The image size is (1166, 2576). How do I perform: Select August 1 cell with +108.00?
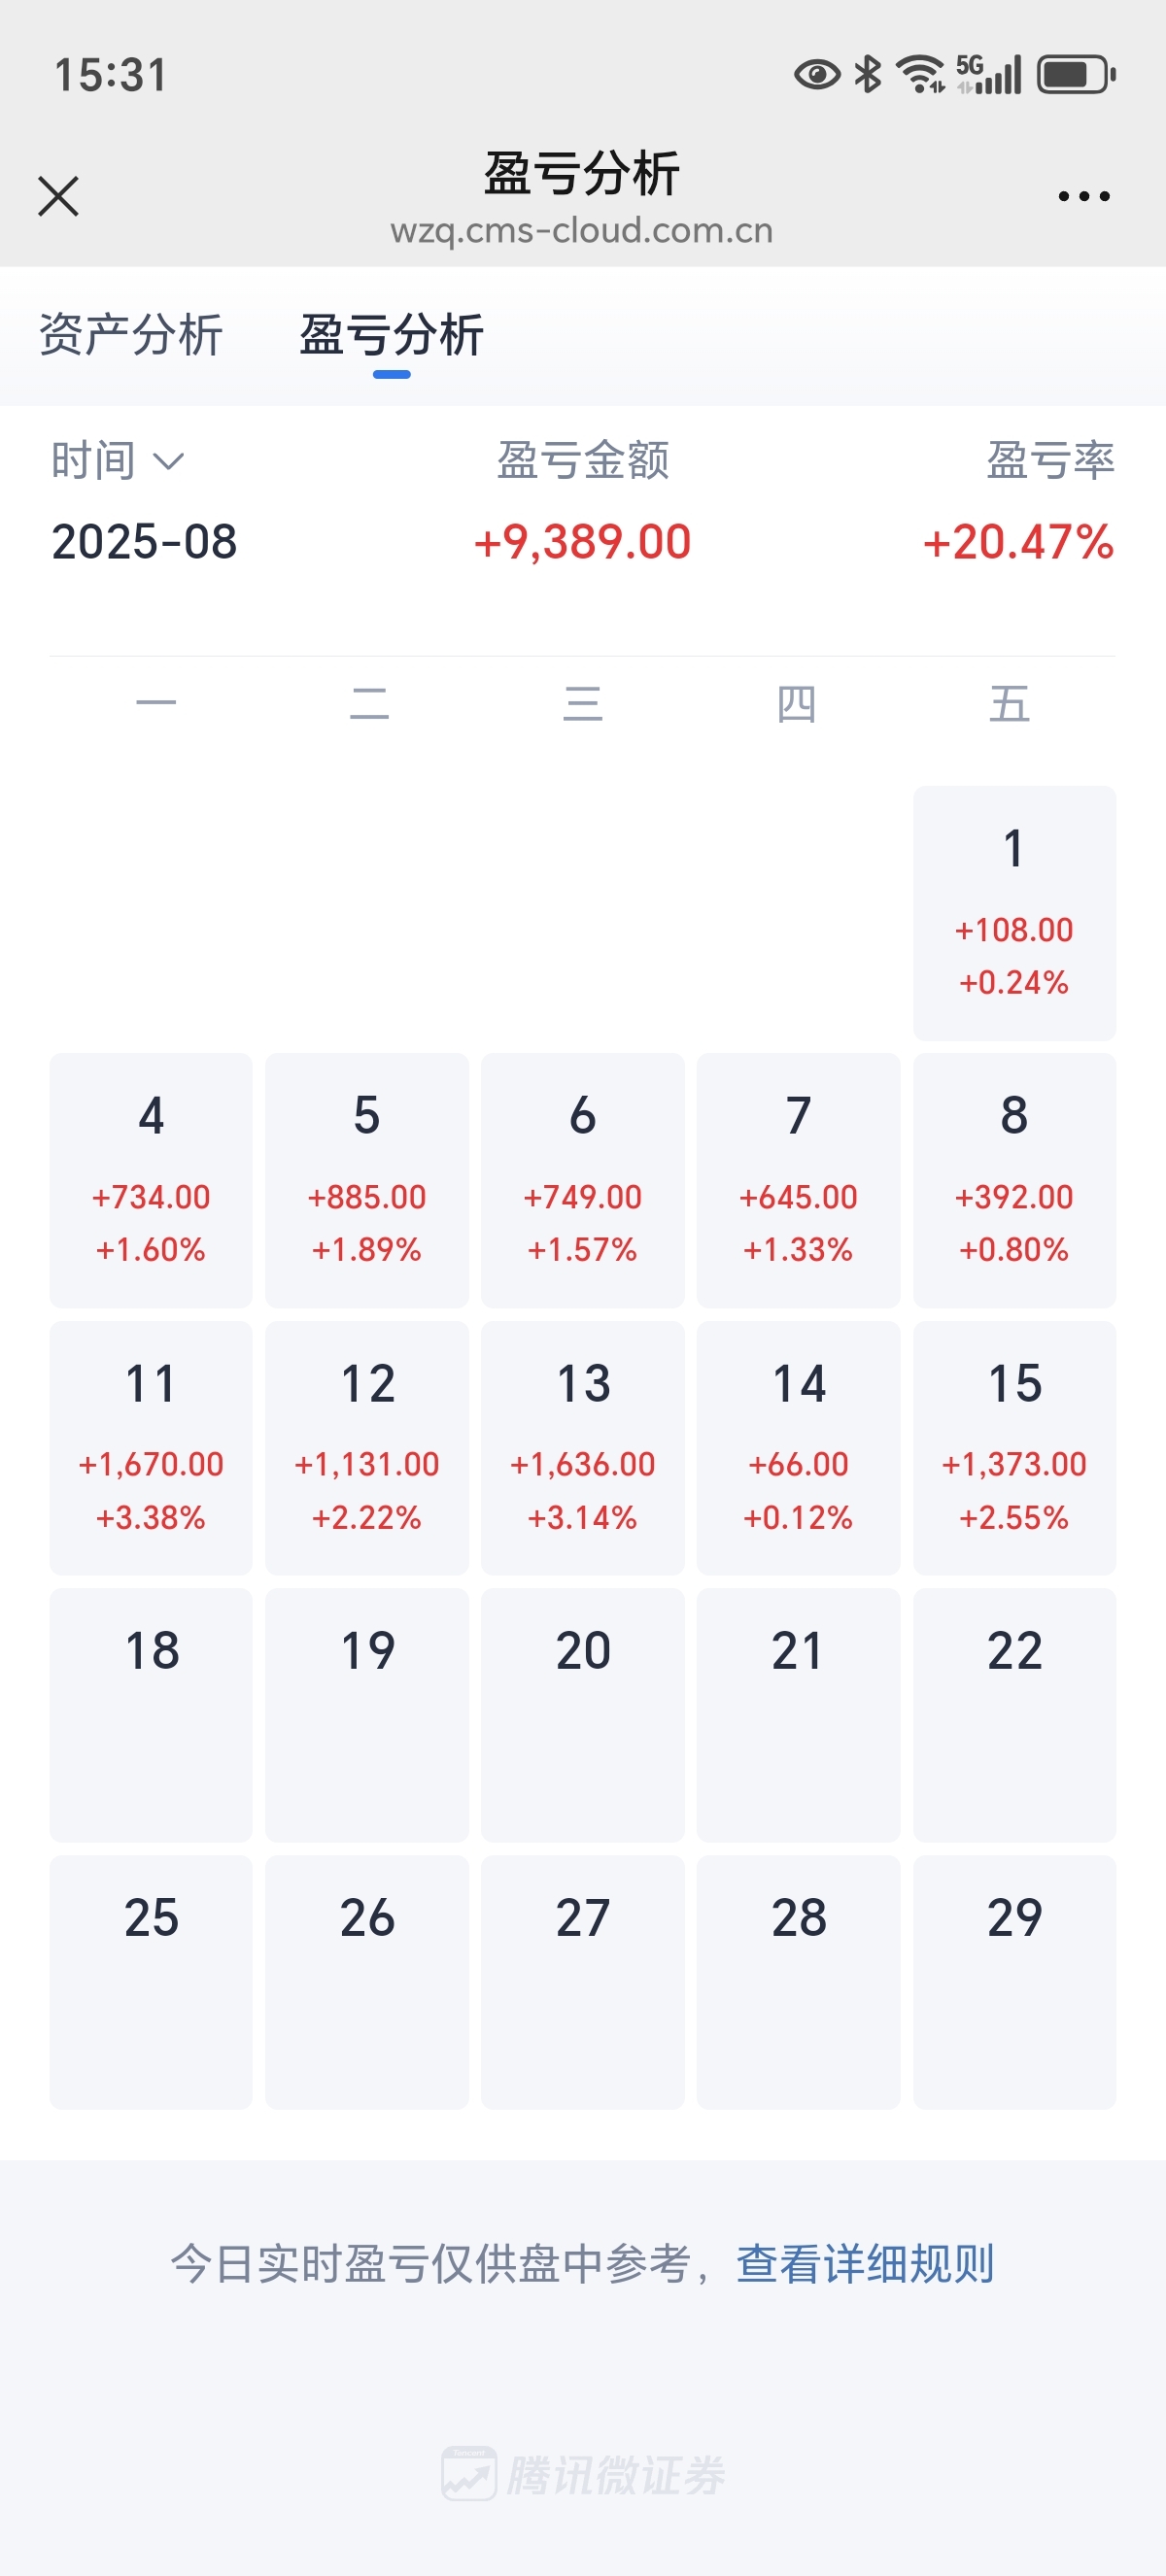pyautogui.click(x=1014, y=913)
